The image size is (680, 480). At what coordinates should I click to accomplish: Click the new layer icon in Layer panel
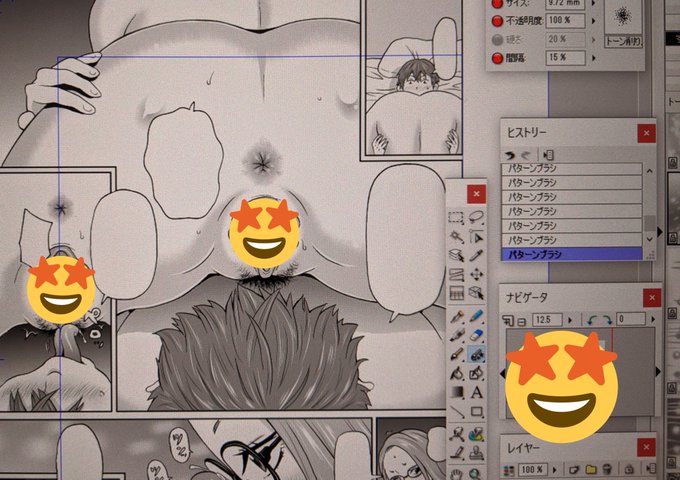[x=574, y=469]
